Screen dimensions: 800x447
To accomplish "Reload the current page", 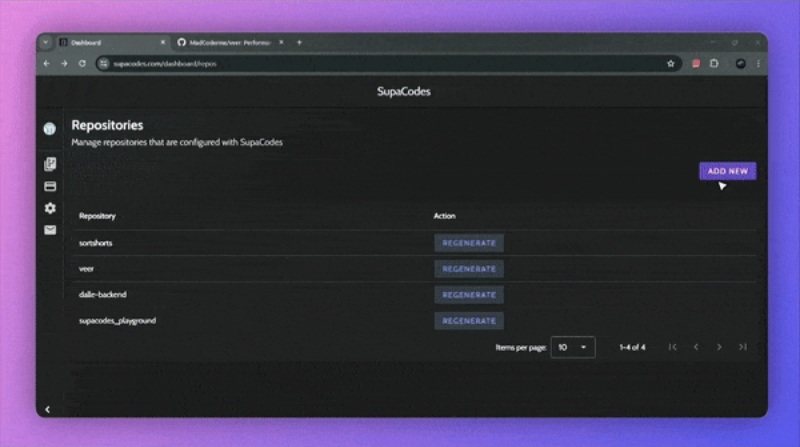I will click(82, 64).
